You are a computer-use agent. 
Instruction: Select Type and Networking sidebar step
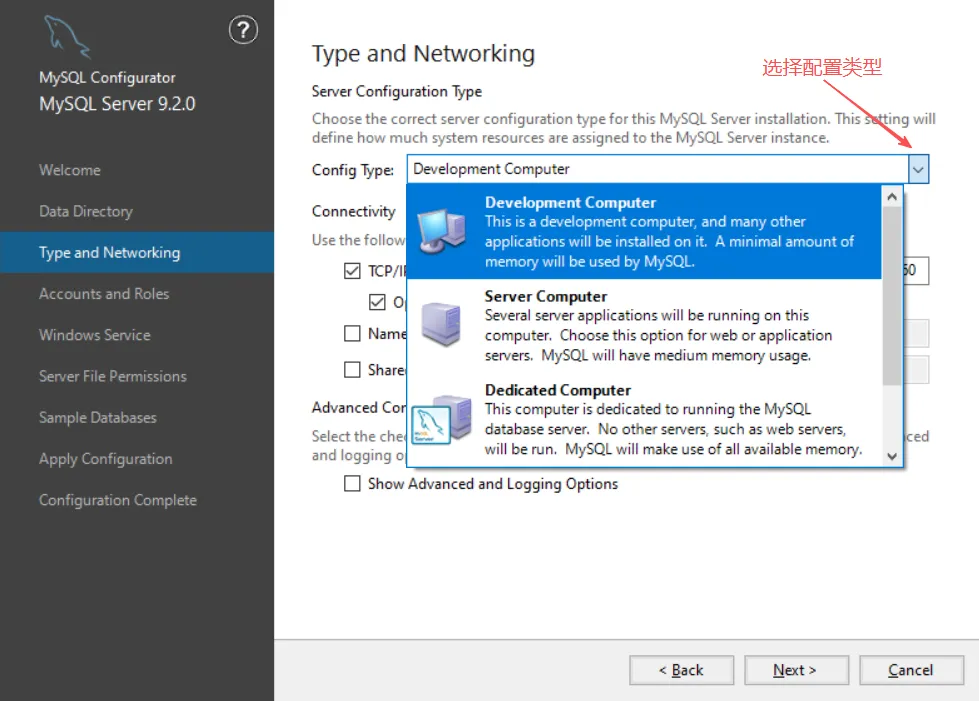click(x=137, y=252)
